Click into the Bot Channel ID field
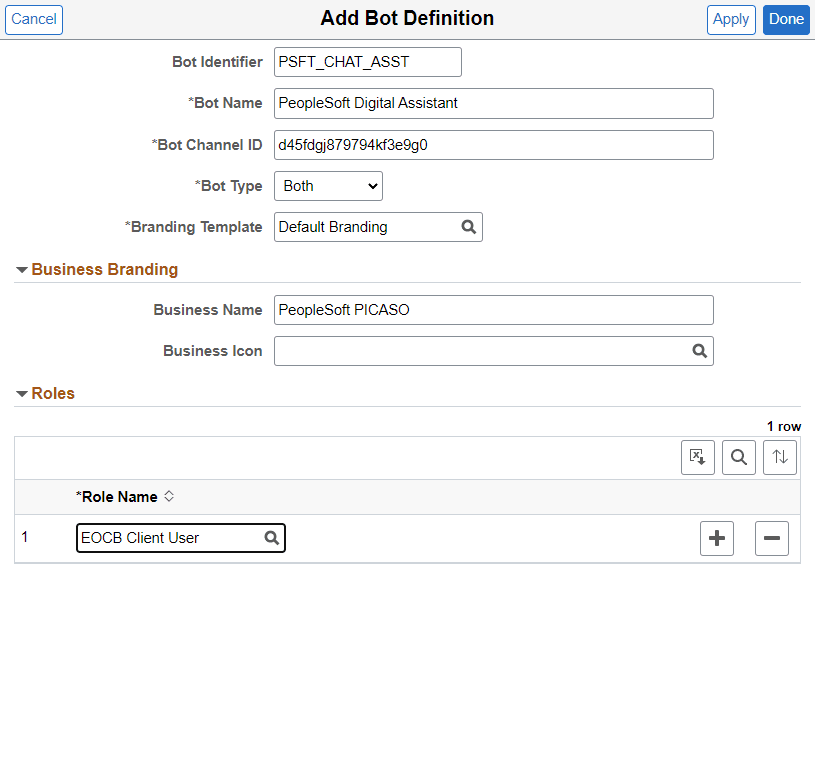 494,145
